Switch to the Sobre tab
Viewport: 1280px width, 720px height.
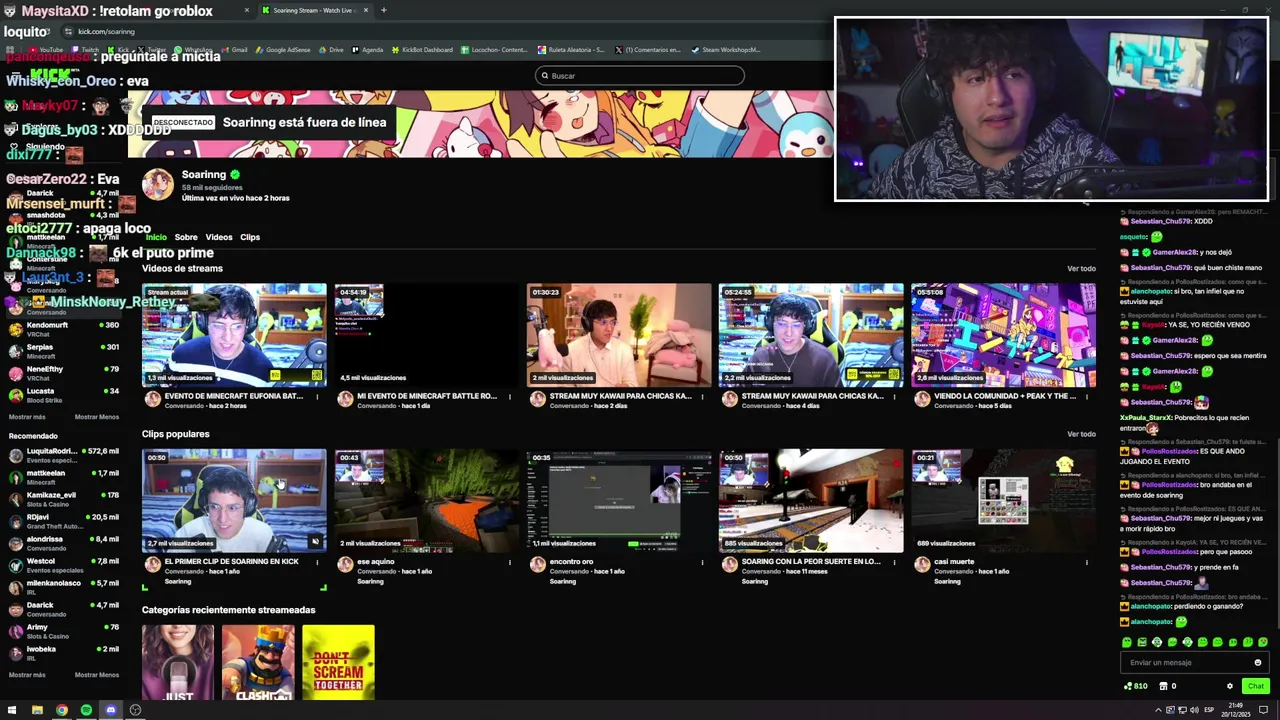[x=186, y=237]
